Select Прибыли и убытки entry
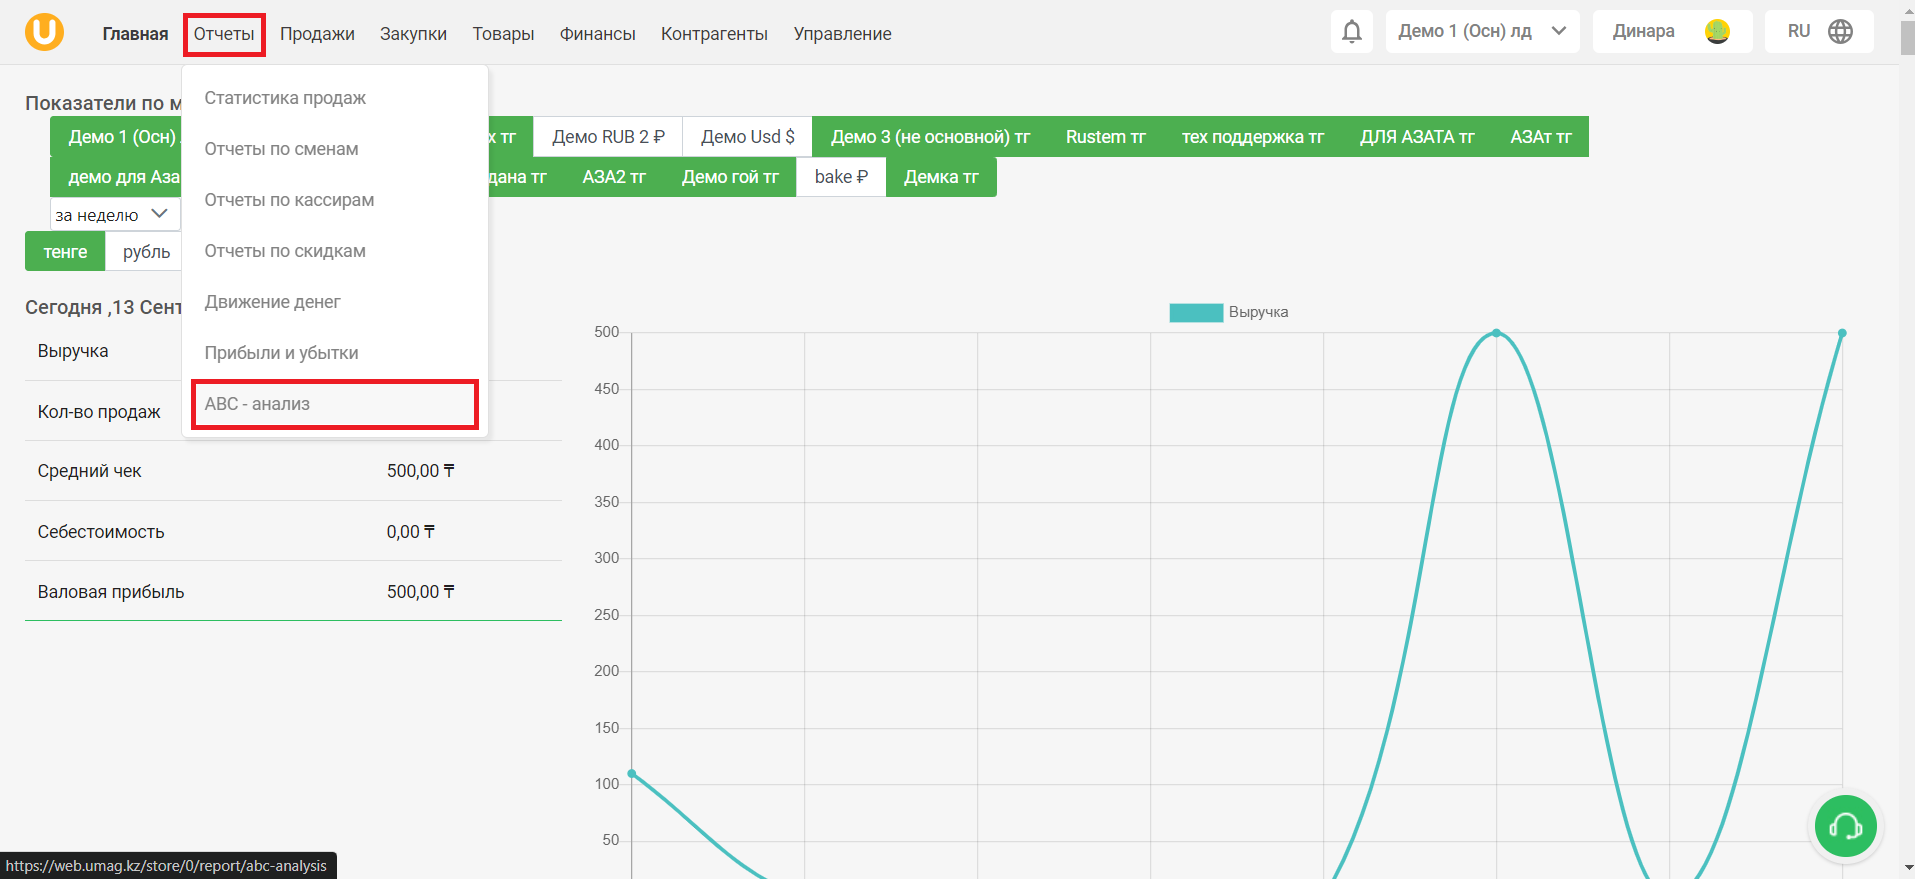Viewport: 1915px width, 879px height. coord(335,353)
